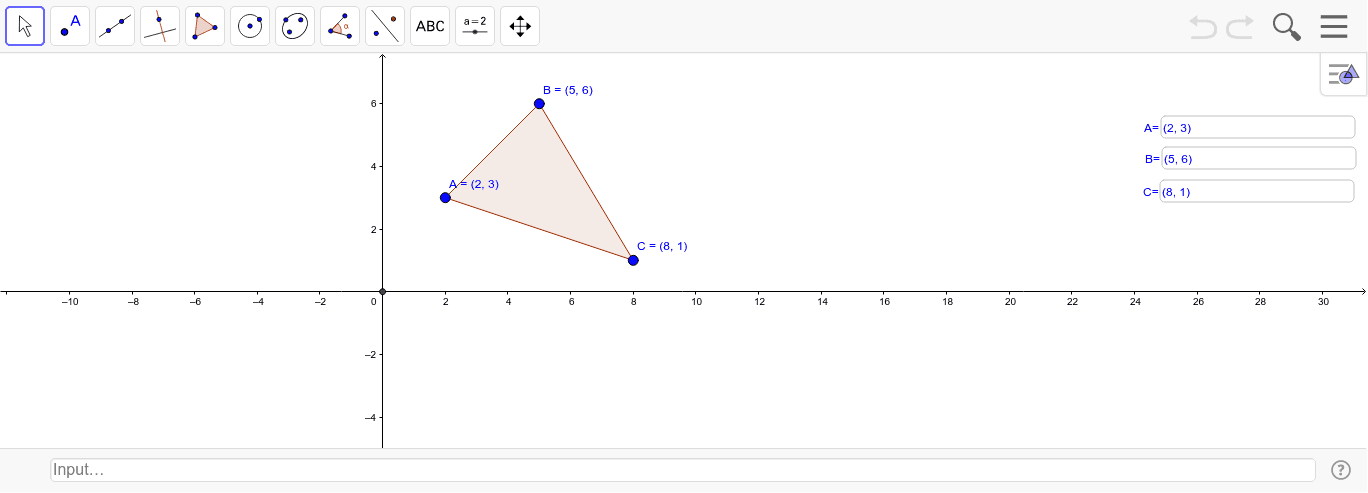The height and width of the screenshot is (493, 1368).
Task: Click input box for point C
Action: point(1256,191)
